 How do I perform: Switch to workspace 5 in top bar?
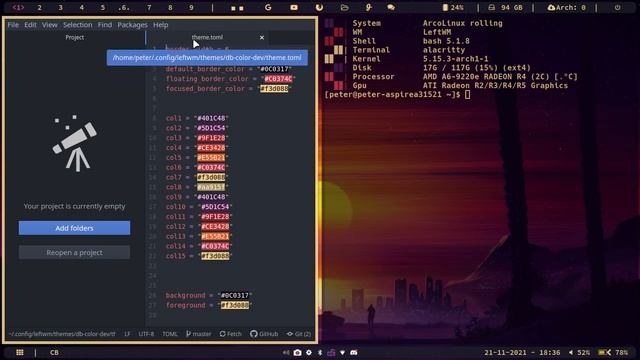pos(102,7)
